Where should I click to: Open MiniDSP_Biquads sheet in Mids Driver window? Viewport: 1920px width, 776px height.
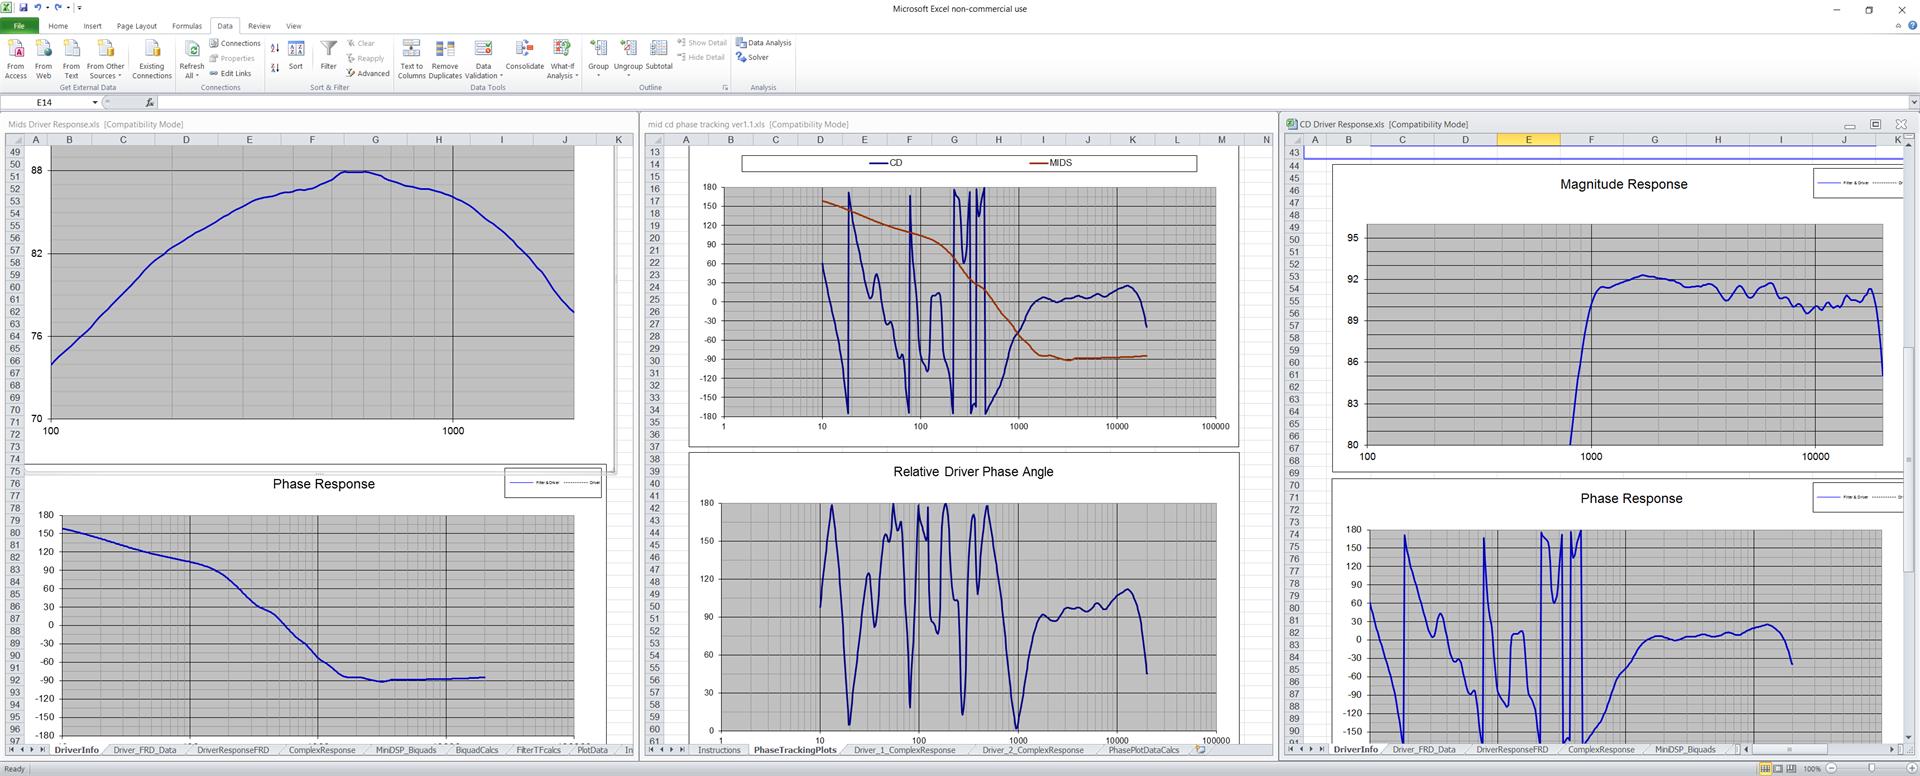(405, 750)
